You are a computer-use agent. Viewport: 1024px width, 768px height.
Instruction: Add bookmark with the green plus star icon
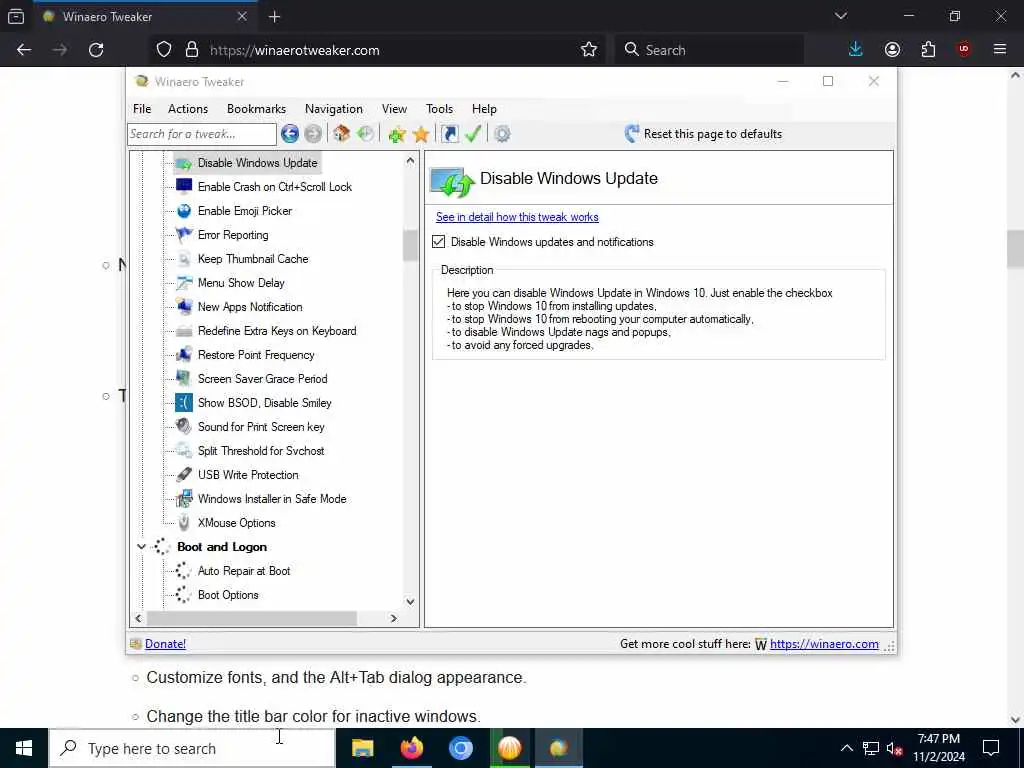[397, 134]
